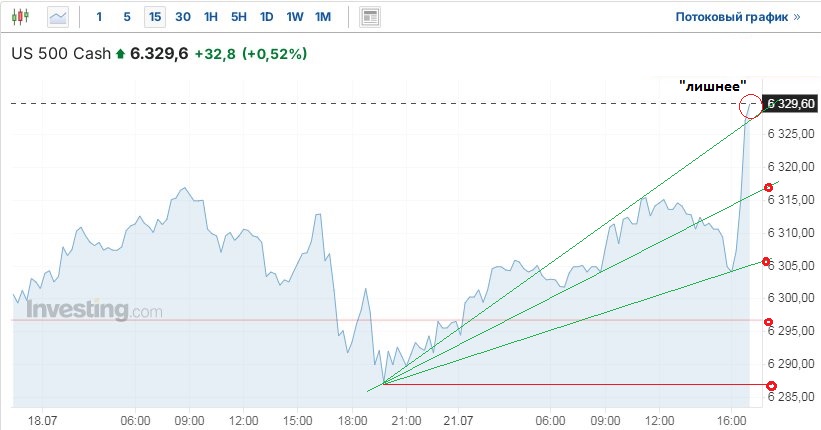Choose the 30 minute interval
Viewport: 821px width, 430px height.
tap(183, 17)
